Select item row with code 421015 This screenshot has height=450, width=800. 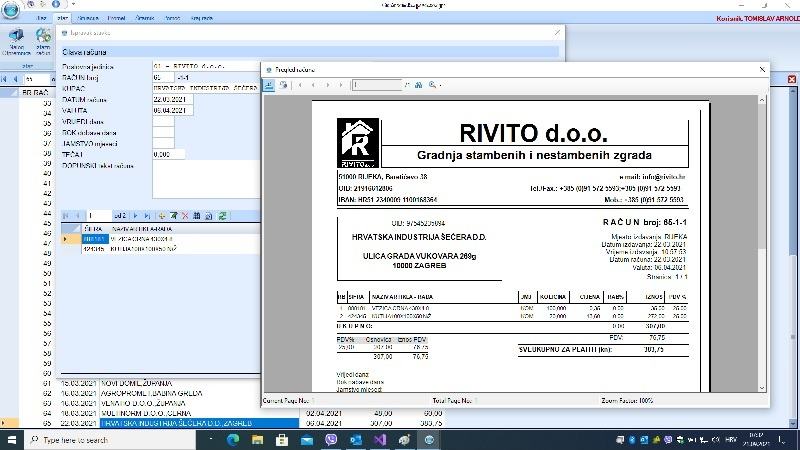(x=161, y=249)
